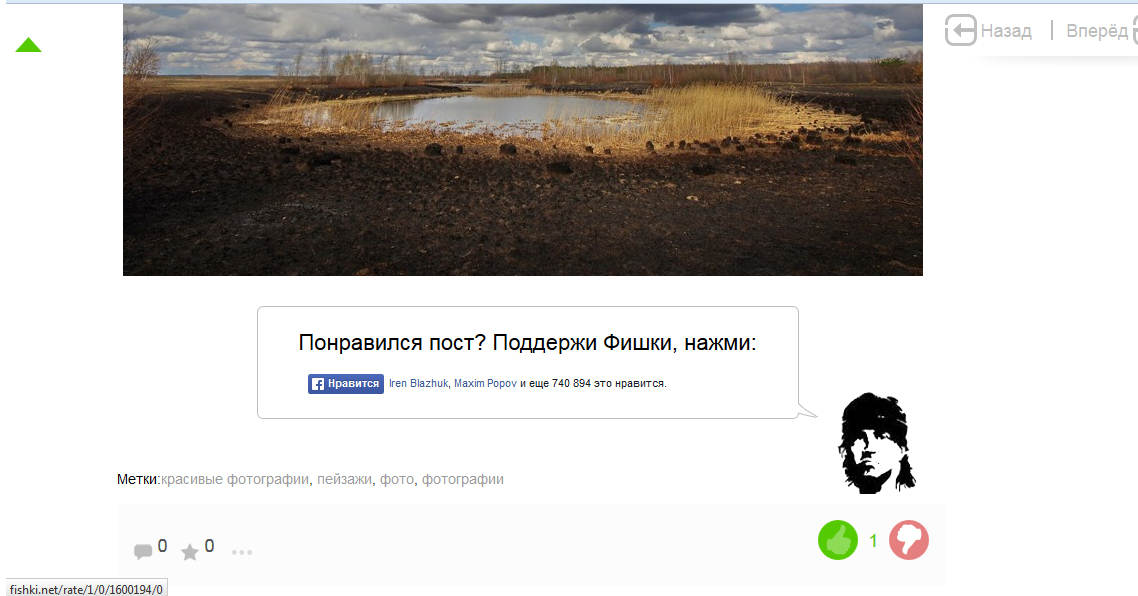Image resolution: width=1138 pixels, height=596 pixels.
Task: Open Iren Blazhuk's profile link
Action: [418, 383]
